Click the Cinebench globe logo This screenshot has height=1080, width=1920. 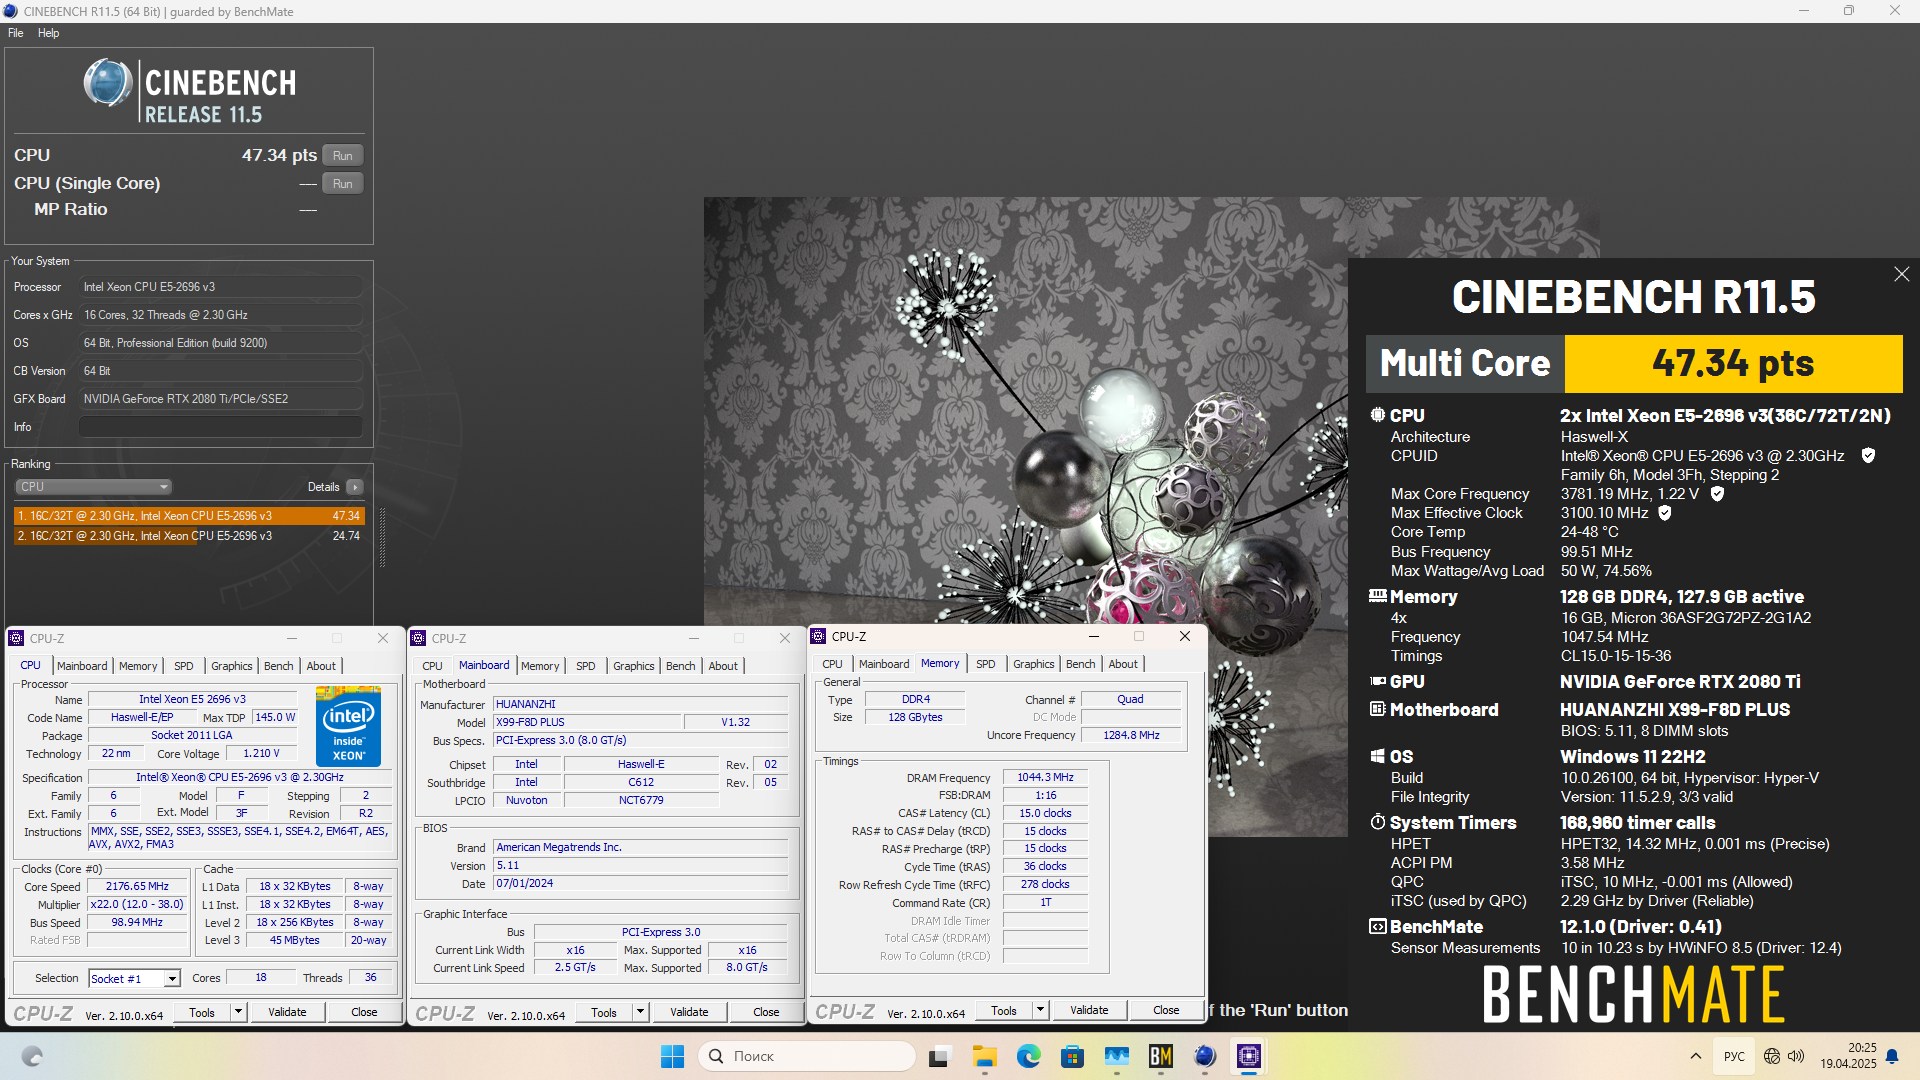pos(107,83)
